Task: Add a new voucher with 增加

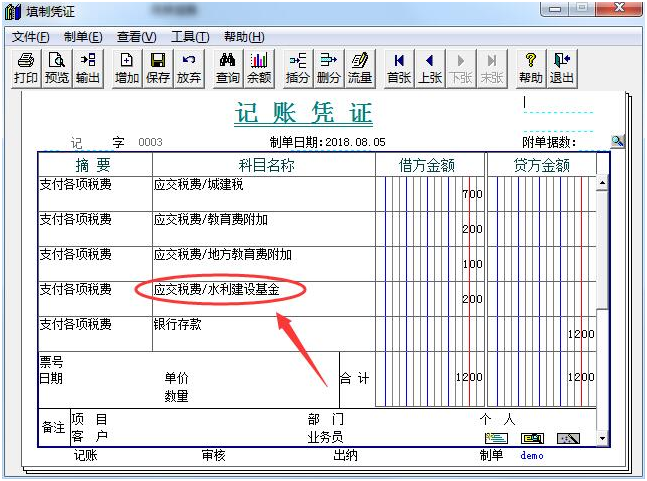Action: (127, 68)
